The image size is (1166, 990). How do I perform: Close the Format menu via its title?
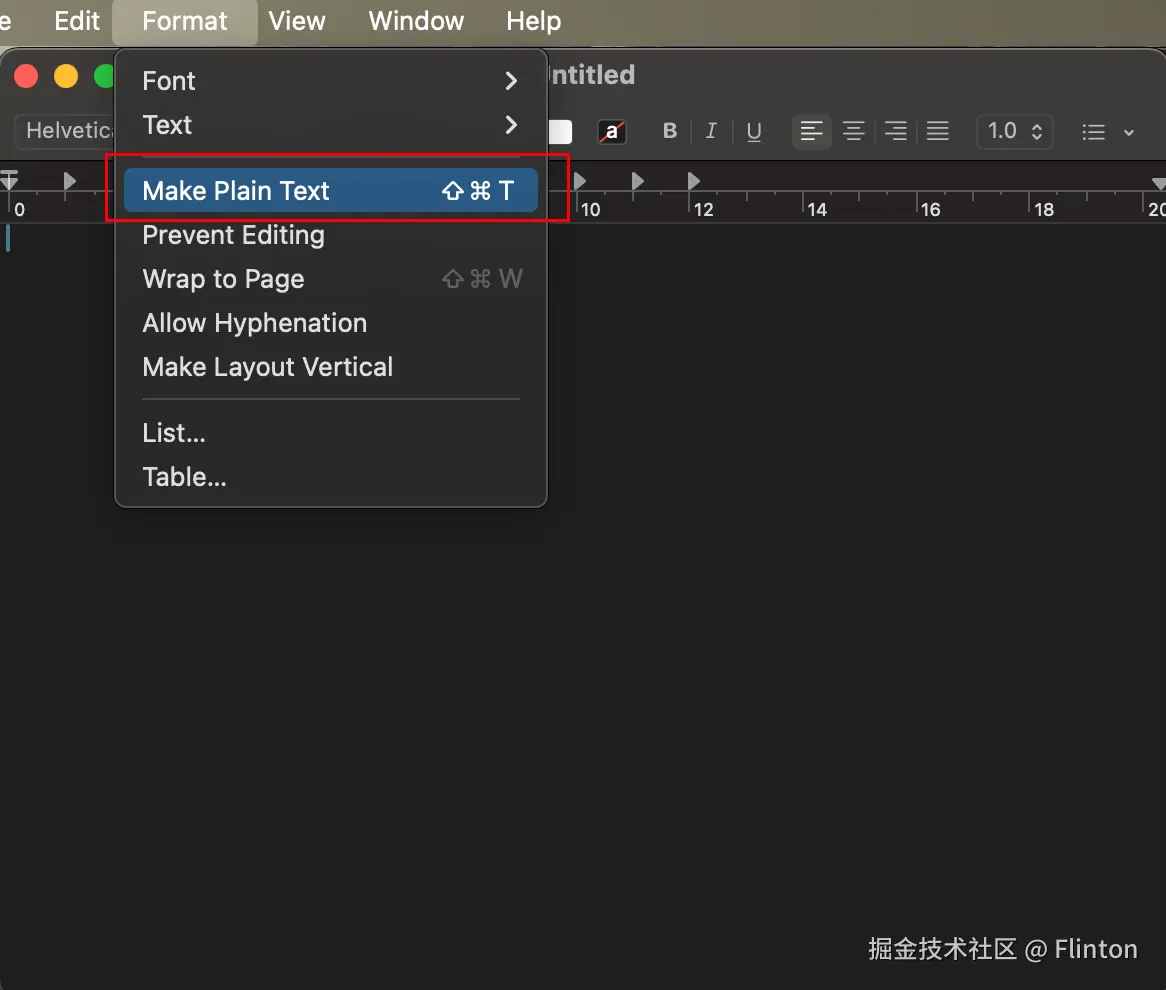(x=184, y=21)
